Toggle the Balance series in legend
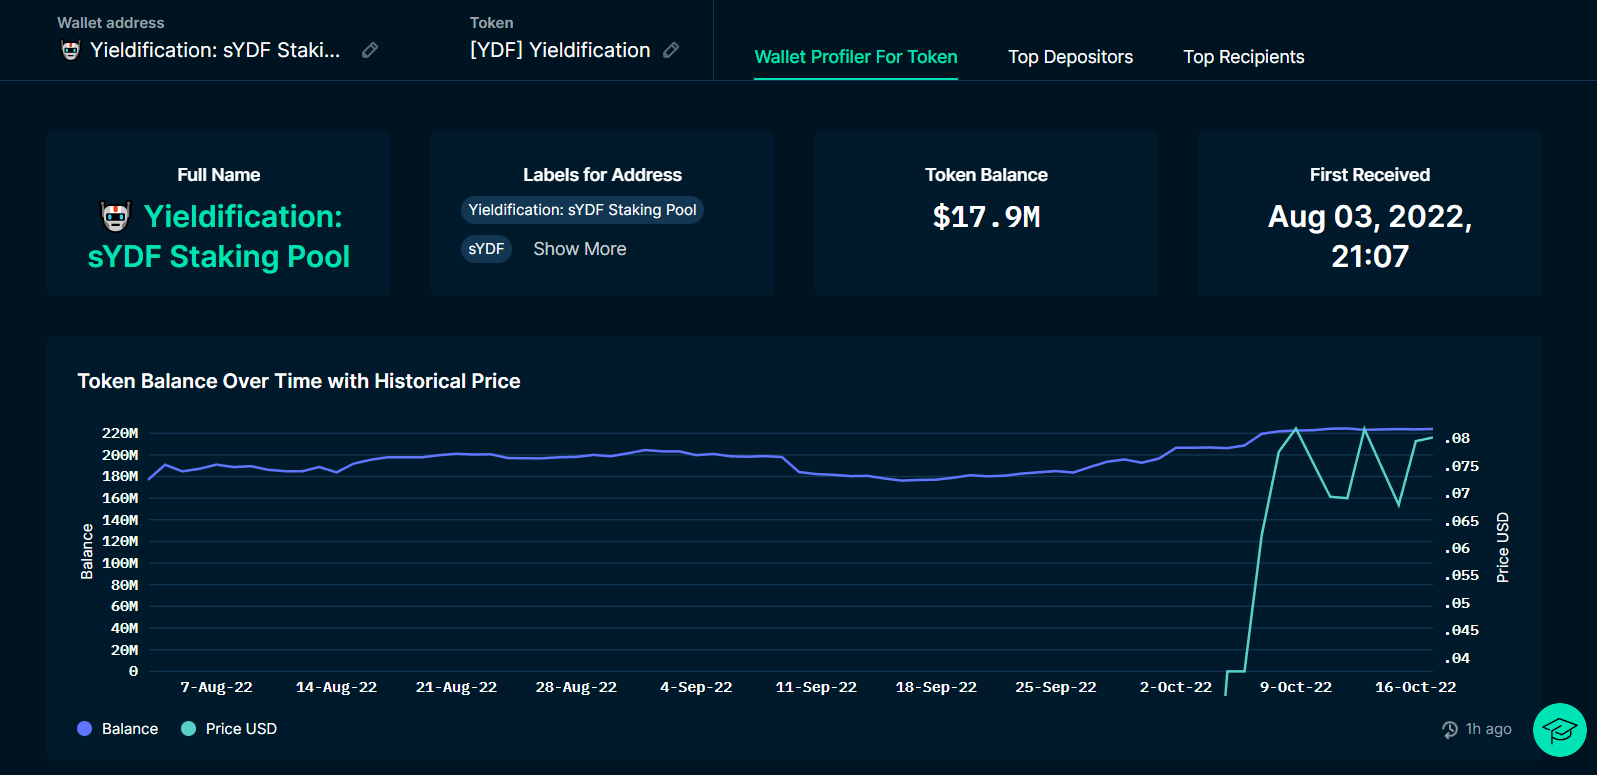 [118, 729]
